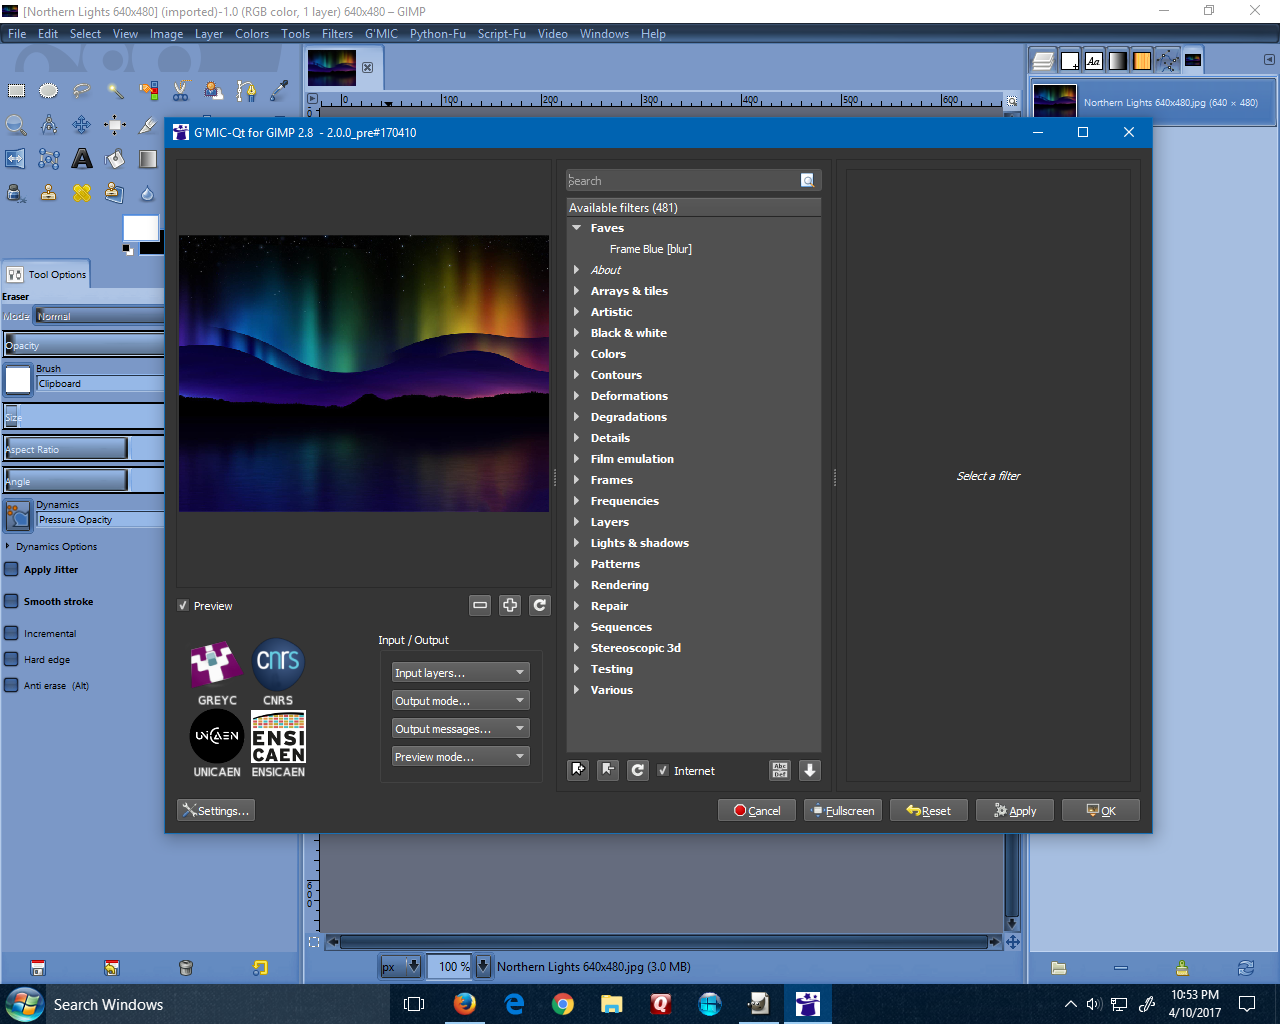The image size is (1280, 1024).
Task: Click the Apply button in G'MIC dialog
Action: click(1015, 810)
